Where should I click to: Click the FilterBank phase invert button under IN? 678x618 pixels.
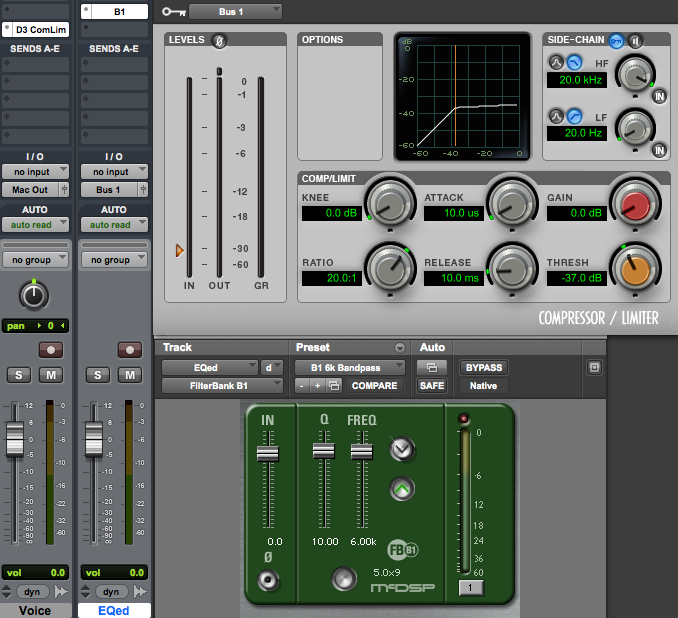coord(267,579)
